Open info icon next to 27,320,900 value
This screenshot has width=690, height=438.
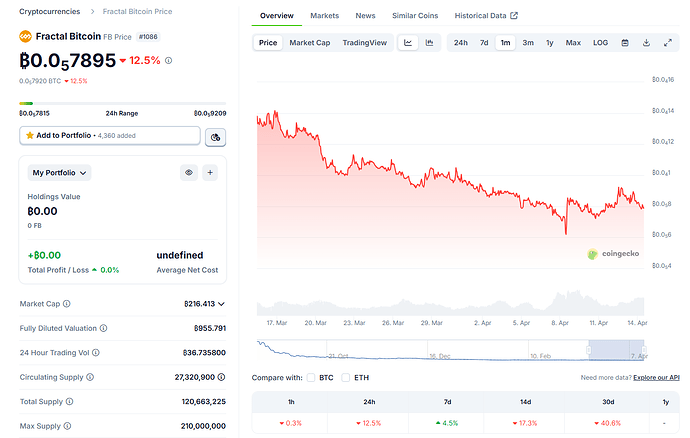(221, 377)
